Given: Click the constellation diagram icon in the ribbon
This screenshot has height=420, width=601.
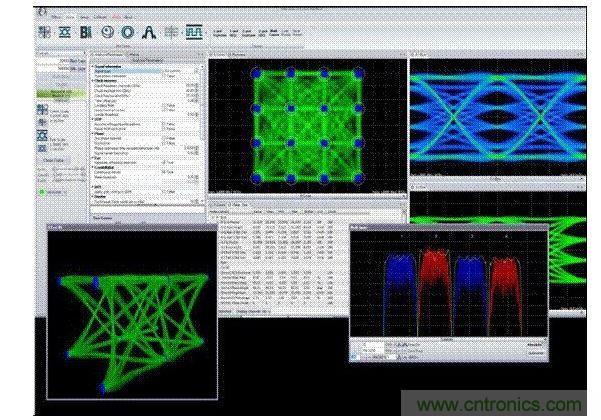Looking at the screenshot, I should (43, 31).
